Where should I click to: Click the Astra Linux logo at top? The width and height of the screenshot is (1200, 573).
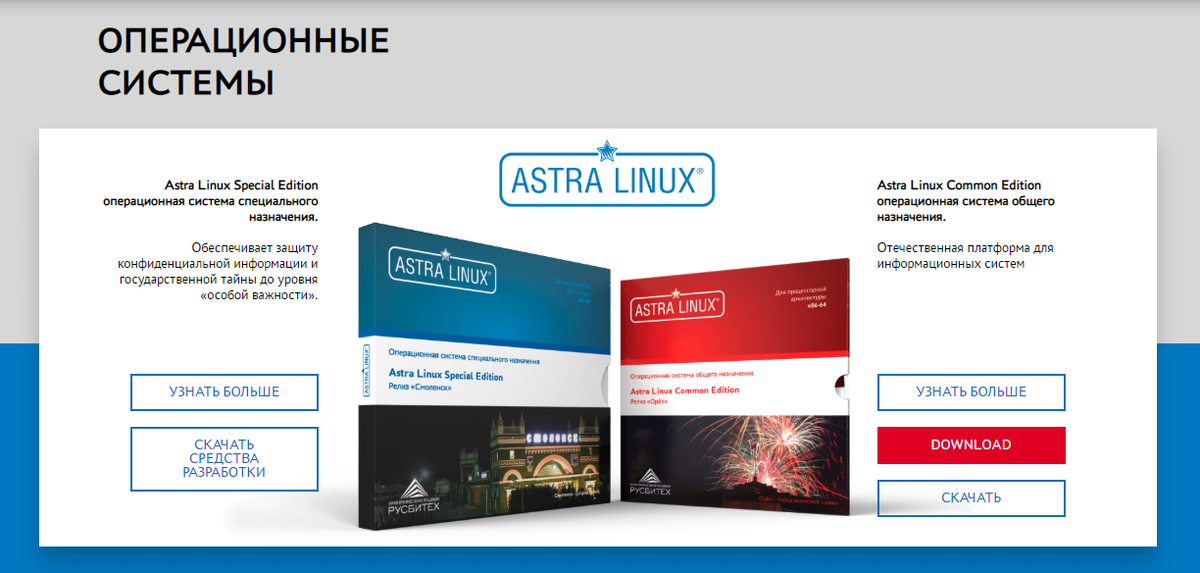(606, 174)
